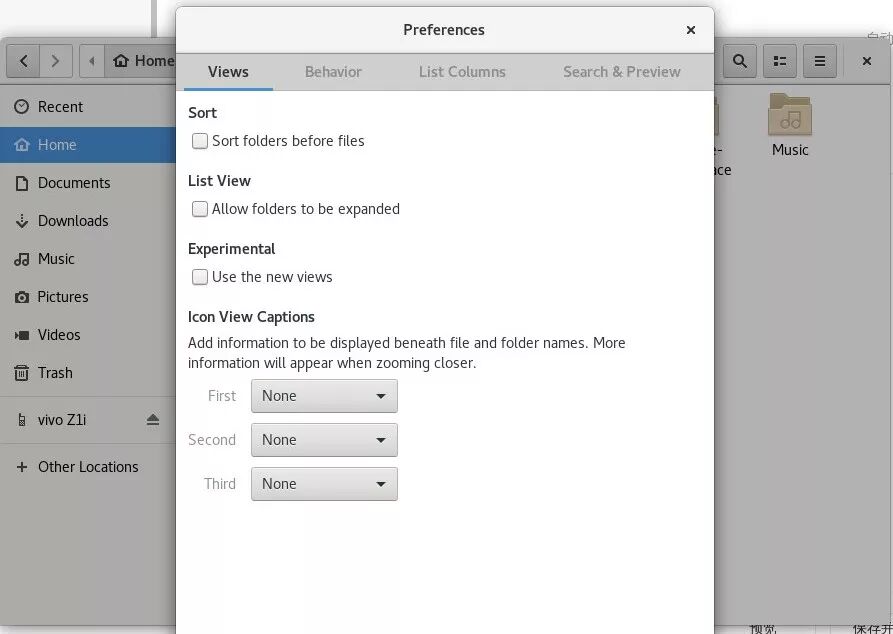
Task: Expand the Second caption dropdown
Action: coord(324,440)
